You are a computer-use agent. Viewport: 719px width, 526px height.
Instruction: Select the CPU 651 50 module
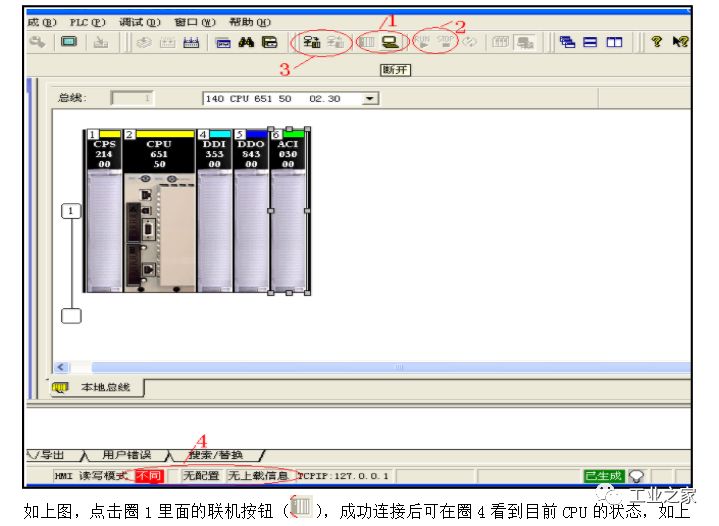click(x=160, y=210)
